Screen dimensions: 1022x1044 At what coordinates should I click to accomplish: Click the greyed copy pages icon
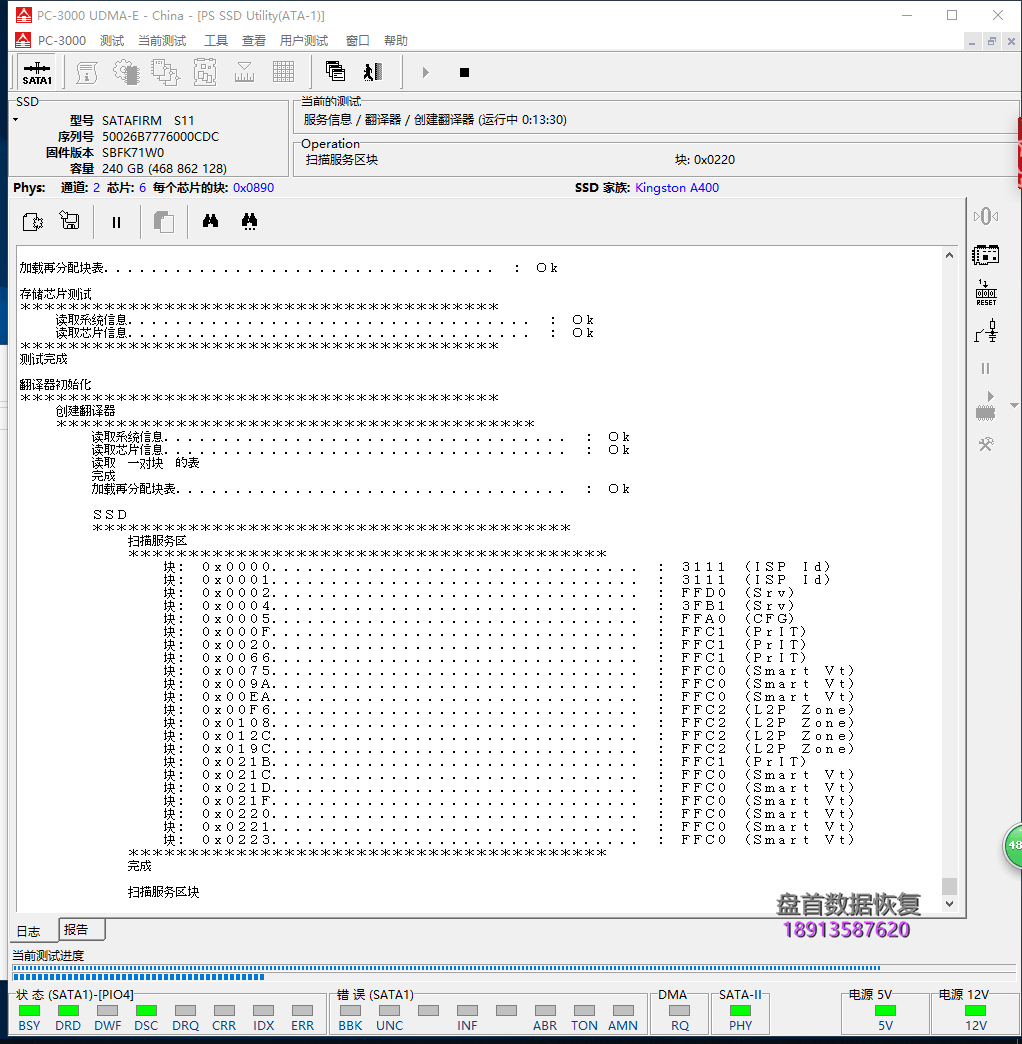pos(164,222)
